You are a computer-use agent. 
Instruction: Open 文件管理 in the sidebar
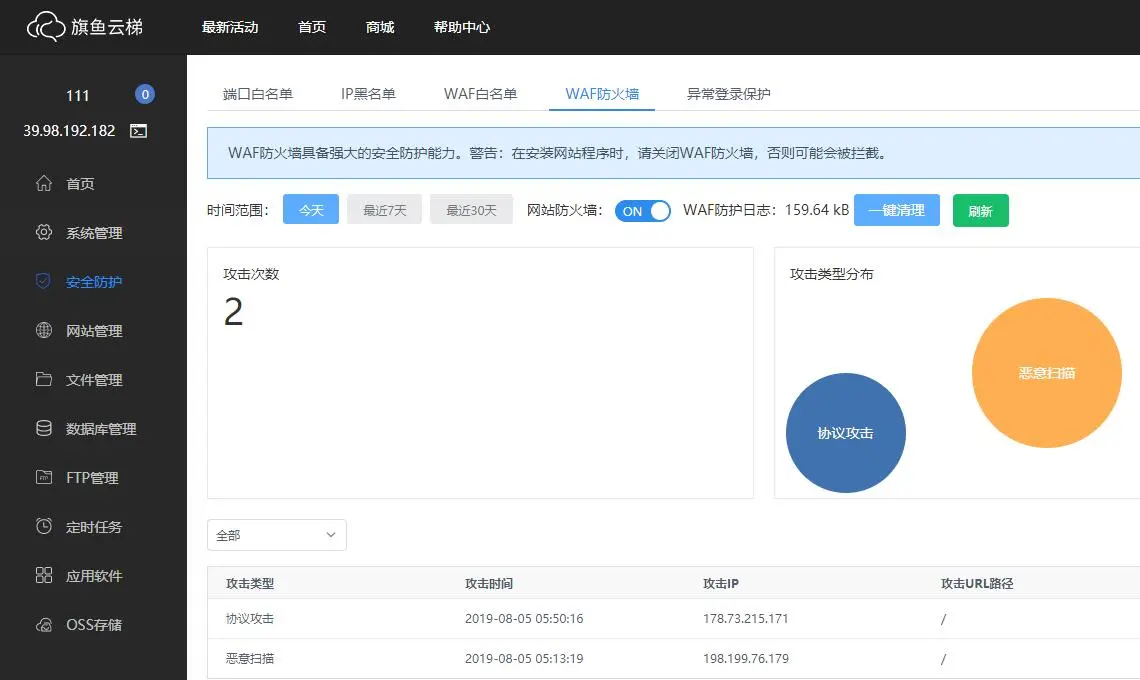pos(94,380)
